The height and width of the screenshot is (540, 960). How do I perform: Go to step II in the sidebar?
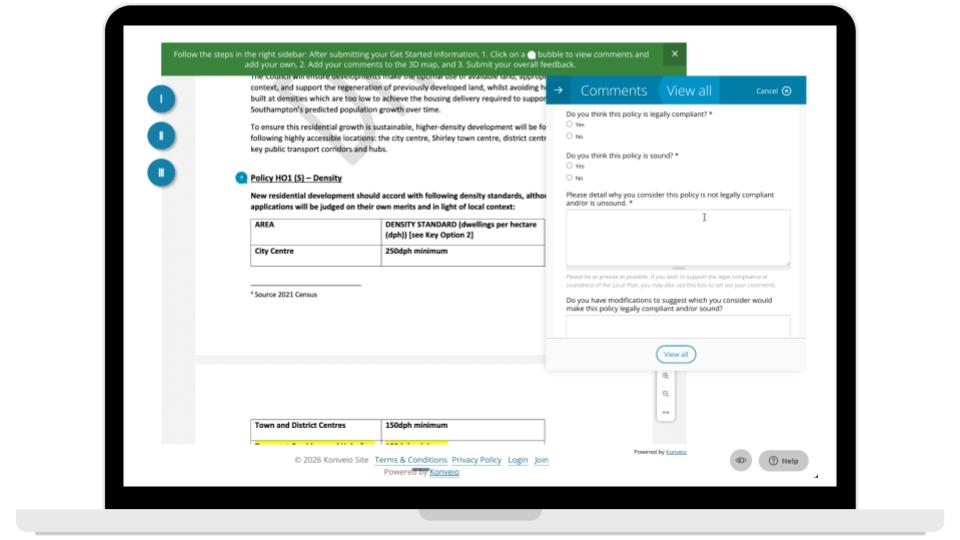tap(161, 136)
